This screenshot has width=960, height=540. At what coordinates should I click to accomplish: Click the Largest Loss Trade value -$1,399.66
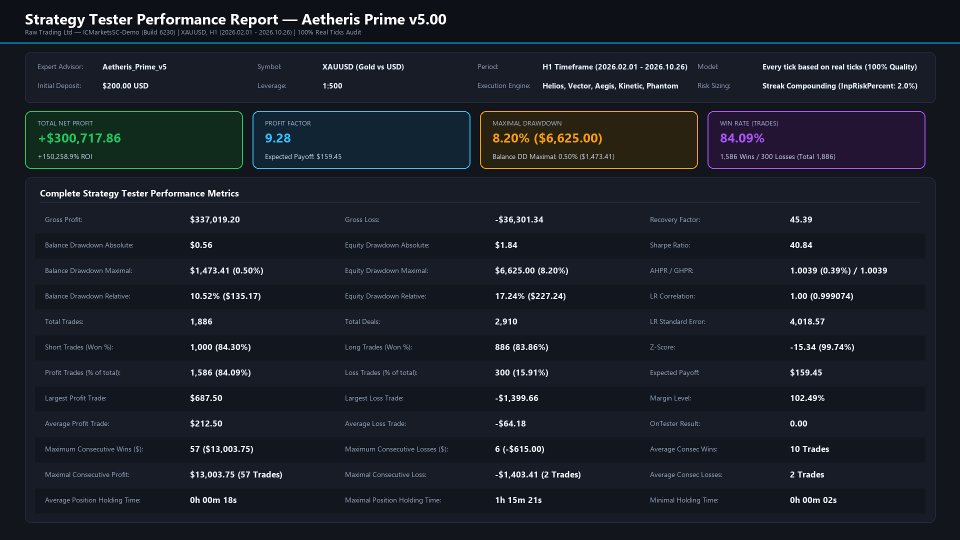(516, 398)
